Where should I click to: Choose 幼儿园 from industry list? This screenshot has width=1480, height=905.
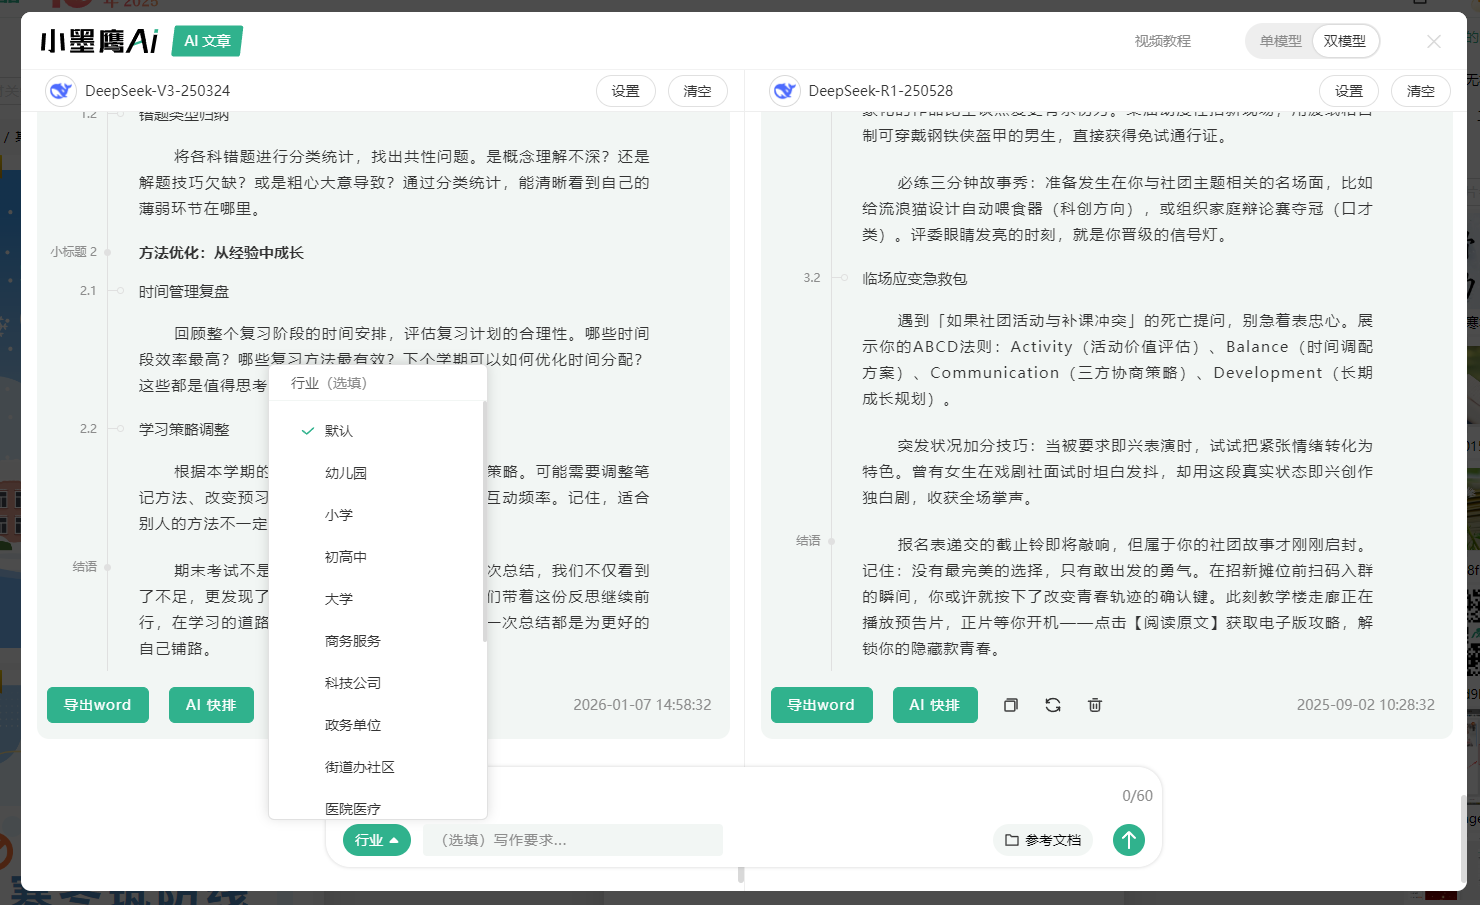tap(346, 473)
